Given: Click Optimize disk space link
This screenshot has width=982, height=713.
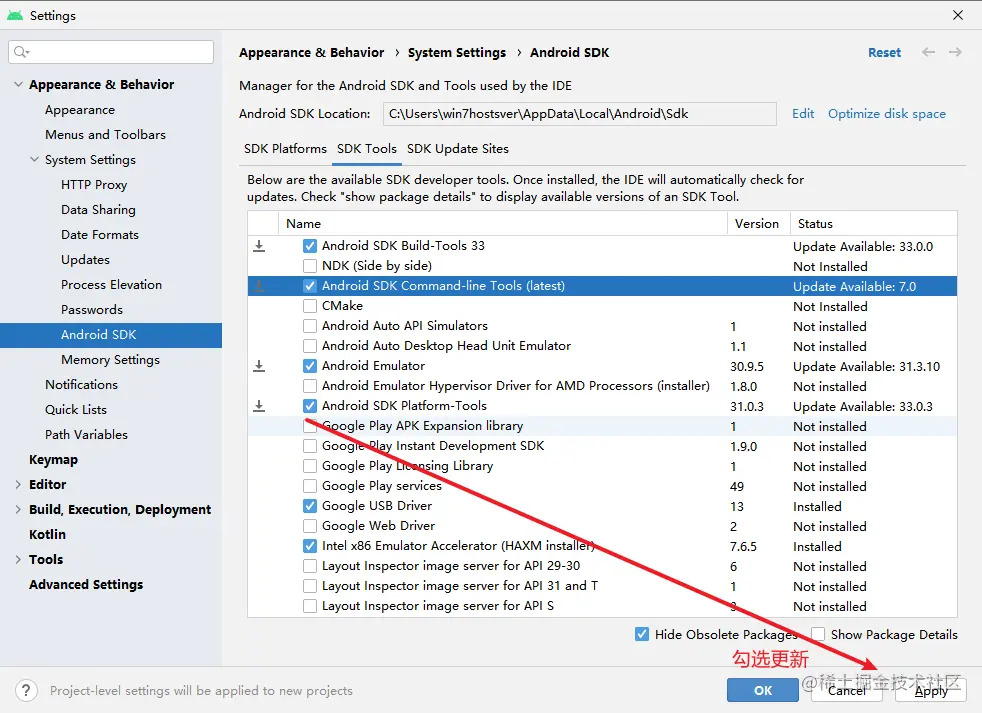Looking at the screenshot, I should coord(887,114).
